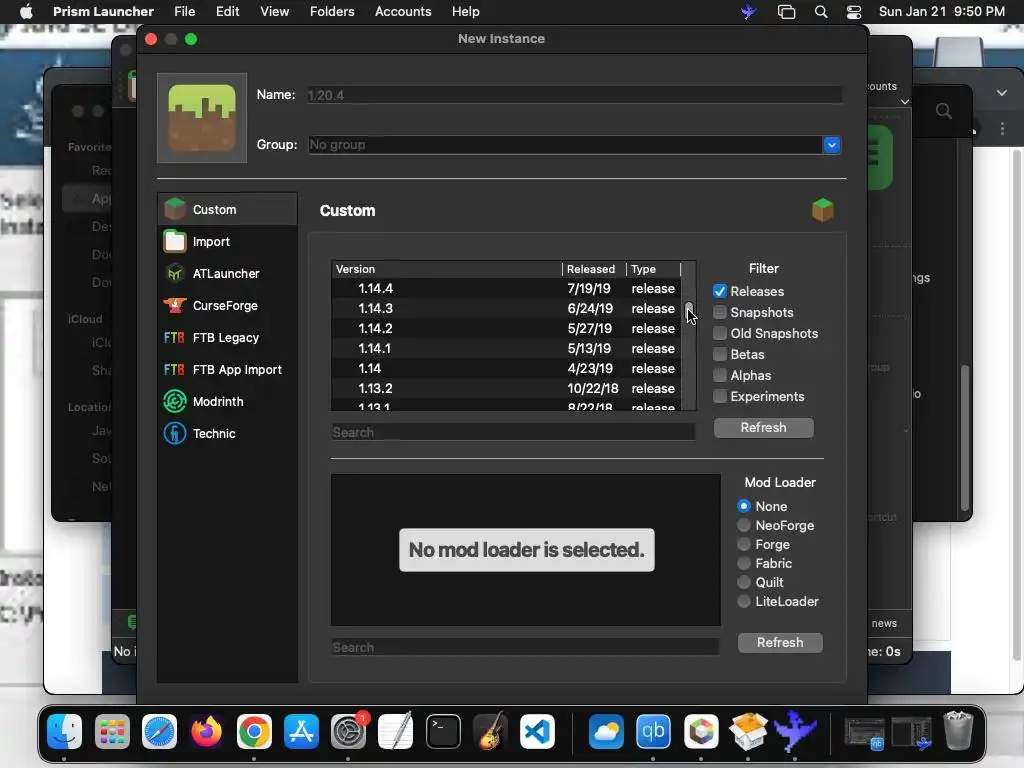Open the View menu

point(274,12)
